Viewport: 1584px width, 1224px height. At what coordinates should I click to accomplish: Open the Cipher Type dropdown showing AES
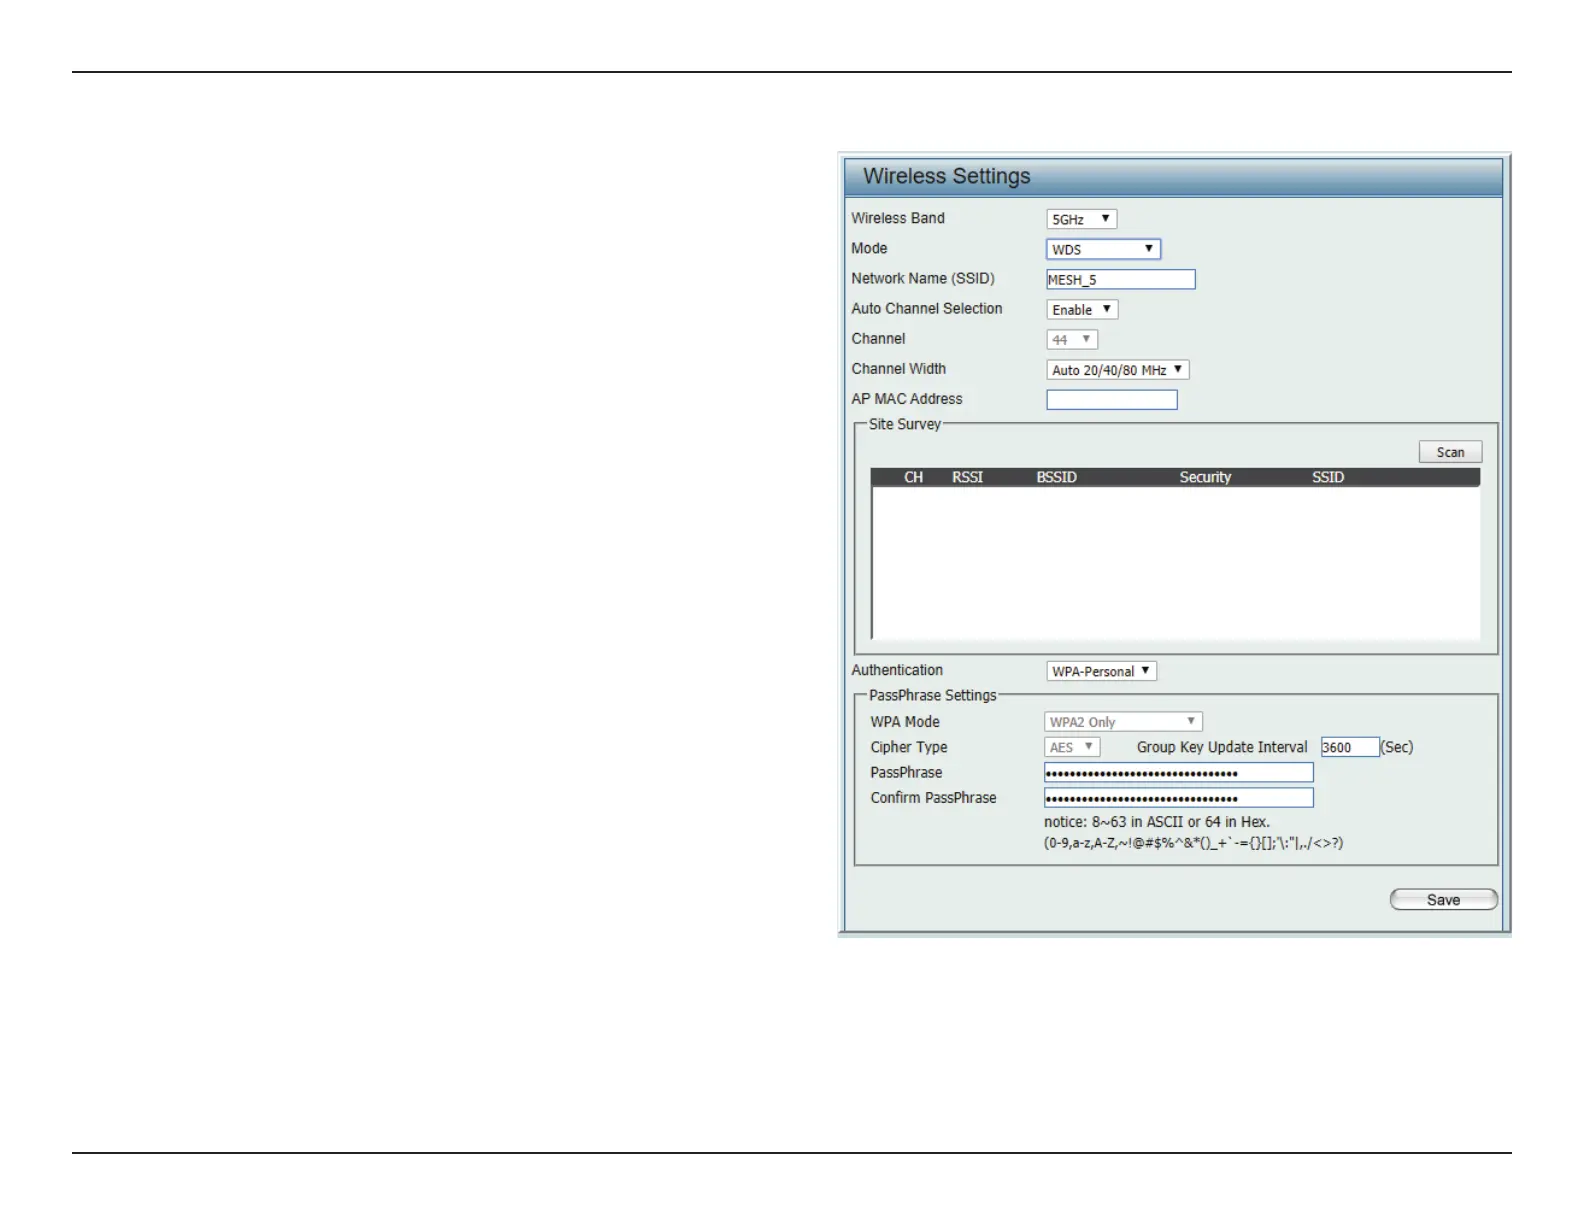[x=1072, y=747]
